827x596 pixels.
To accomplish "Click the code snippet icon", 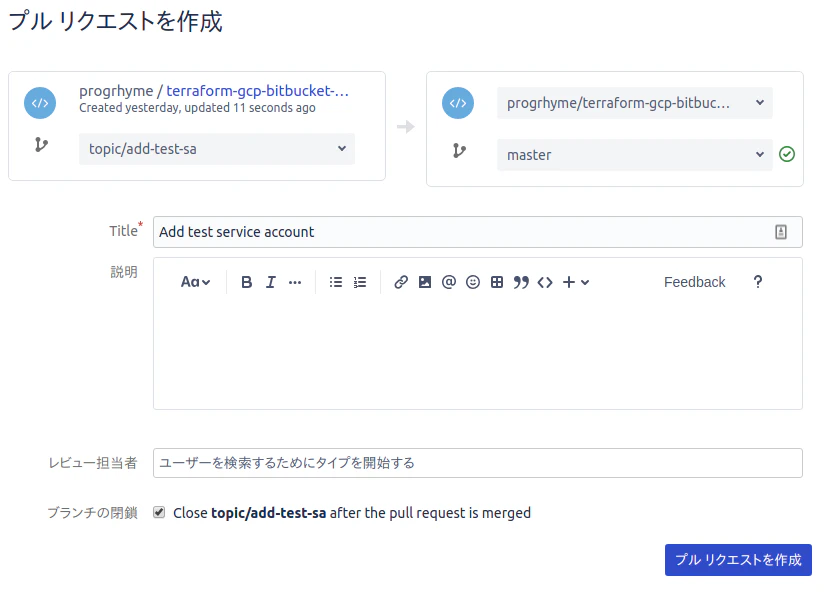I will point(545,282).
